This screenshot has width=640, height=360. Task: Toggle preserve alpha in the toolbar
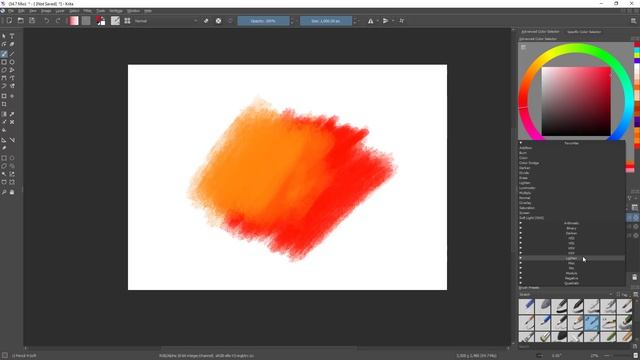tap(218, 20)
